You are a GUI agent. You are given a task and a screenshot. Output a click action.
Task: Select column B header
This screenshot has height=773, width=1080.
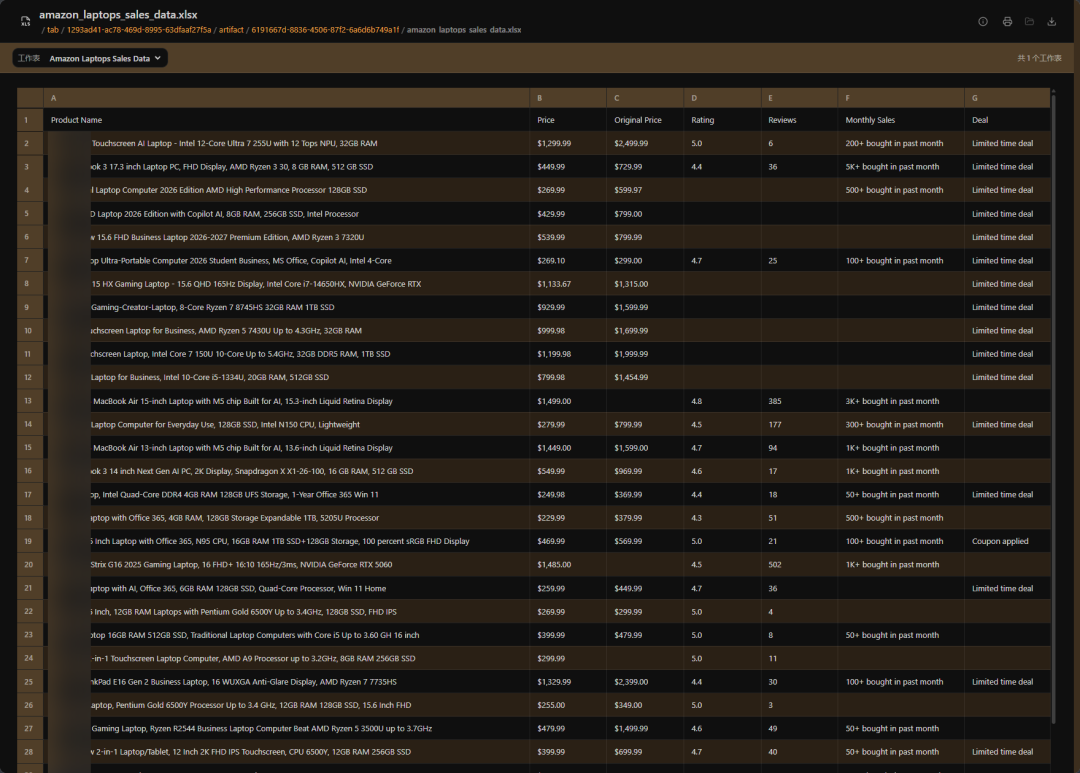pyautogui.click(x=568, y=98)
